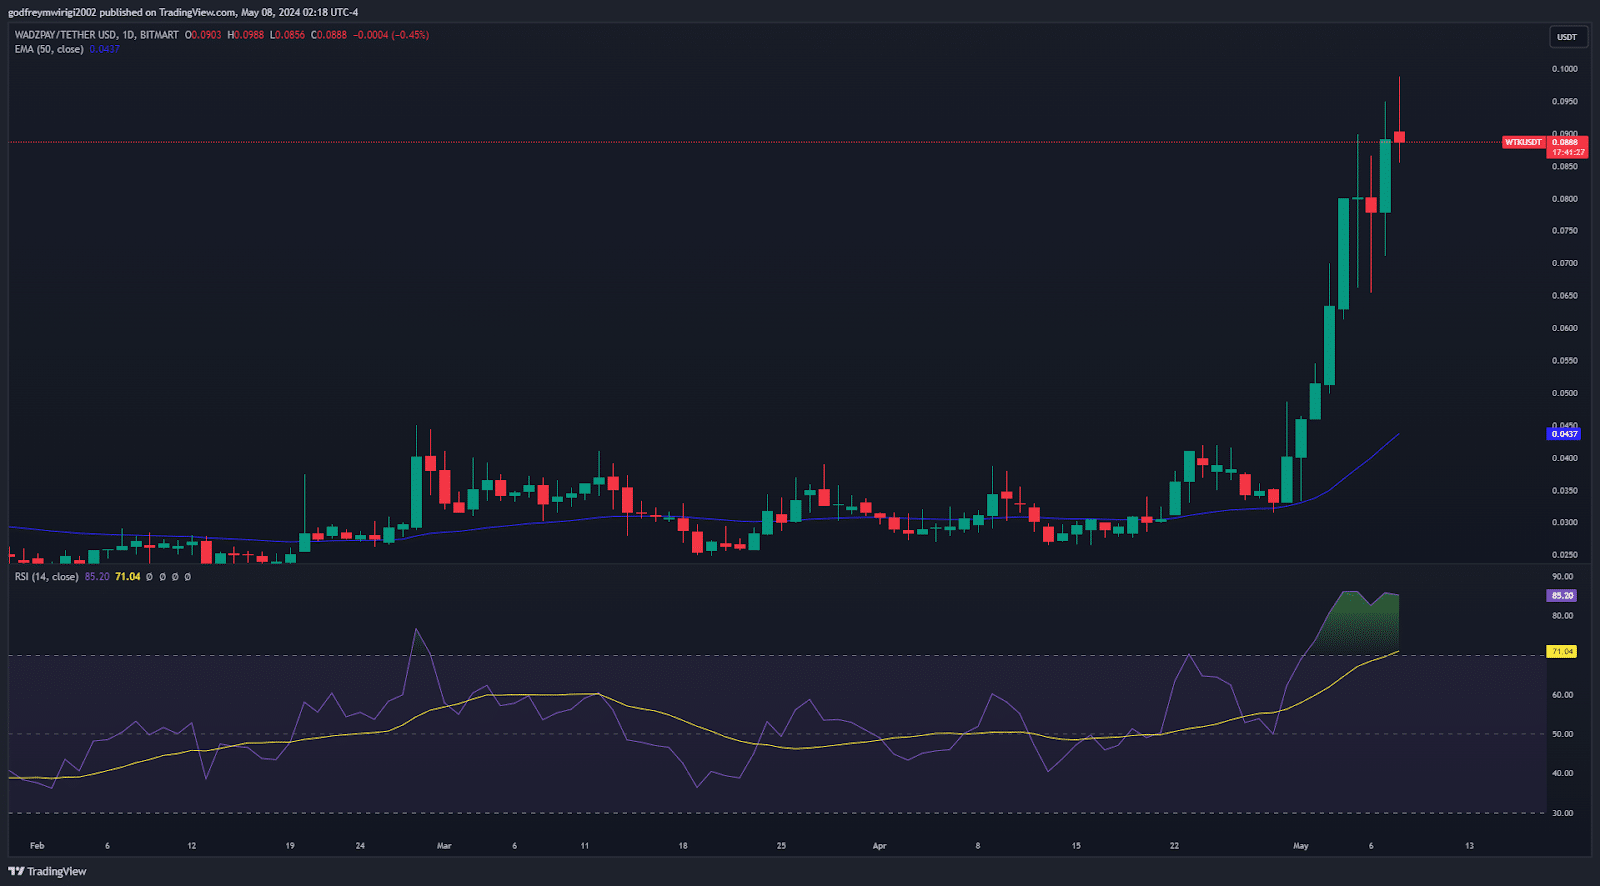
Task: Click the 0.0400 price scale label
Action: point(1565,458)
